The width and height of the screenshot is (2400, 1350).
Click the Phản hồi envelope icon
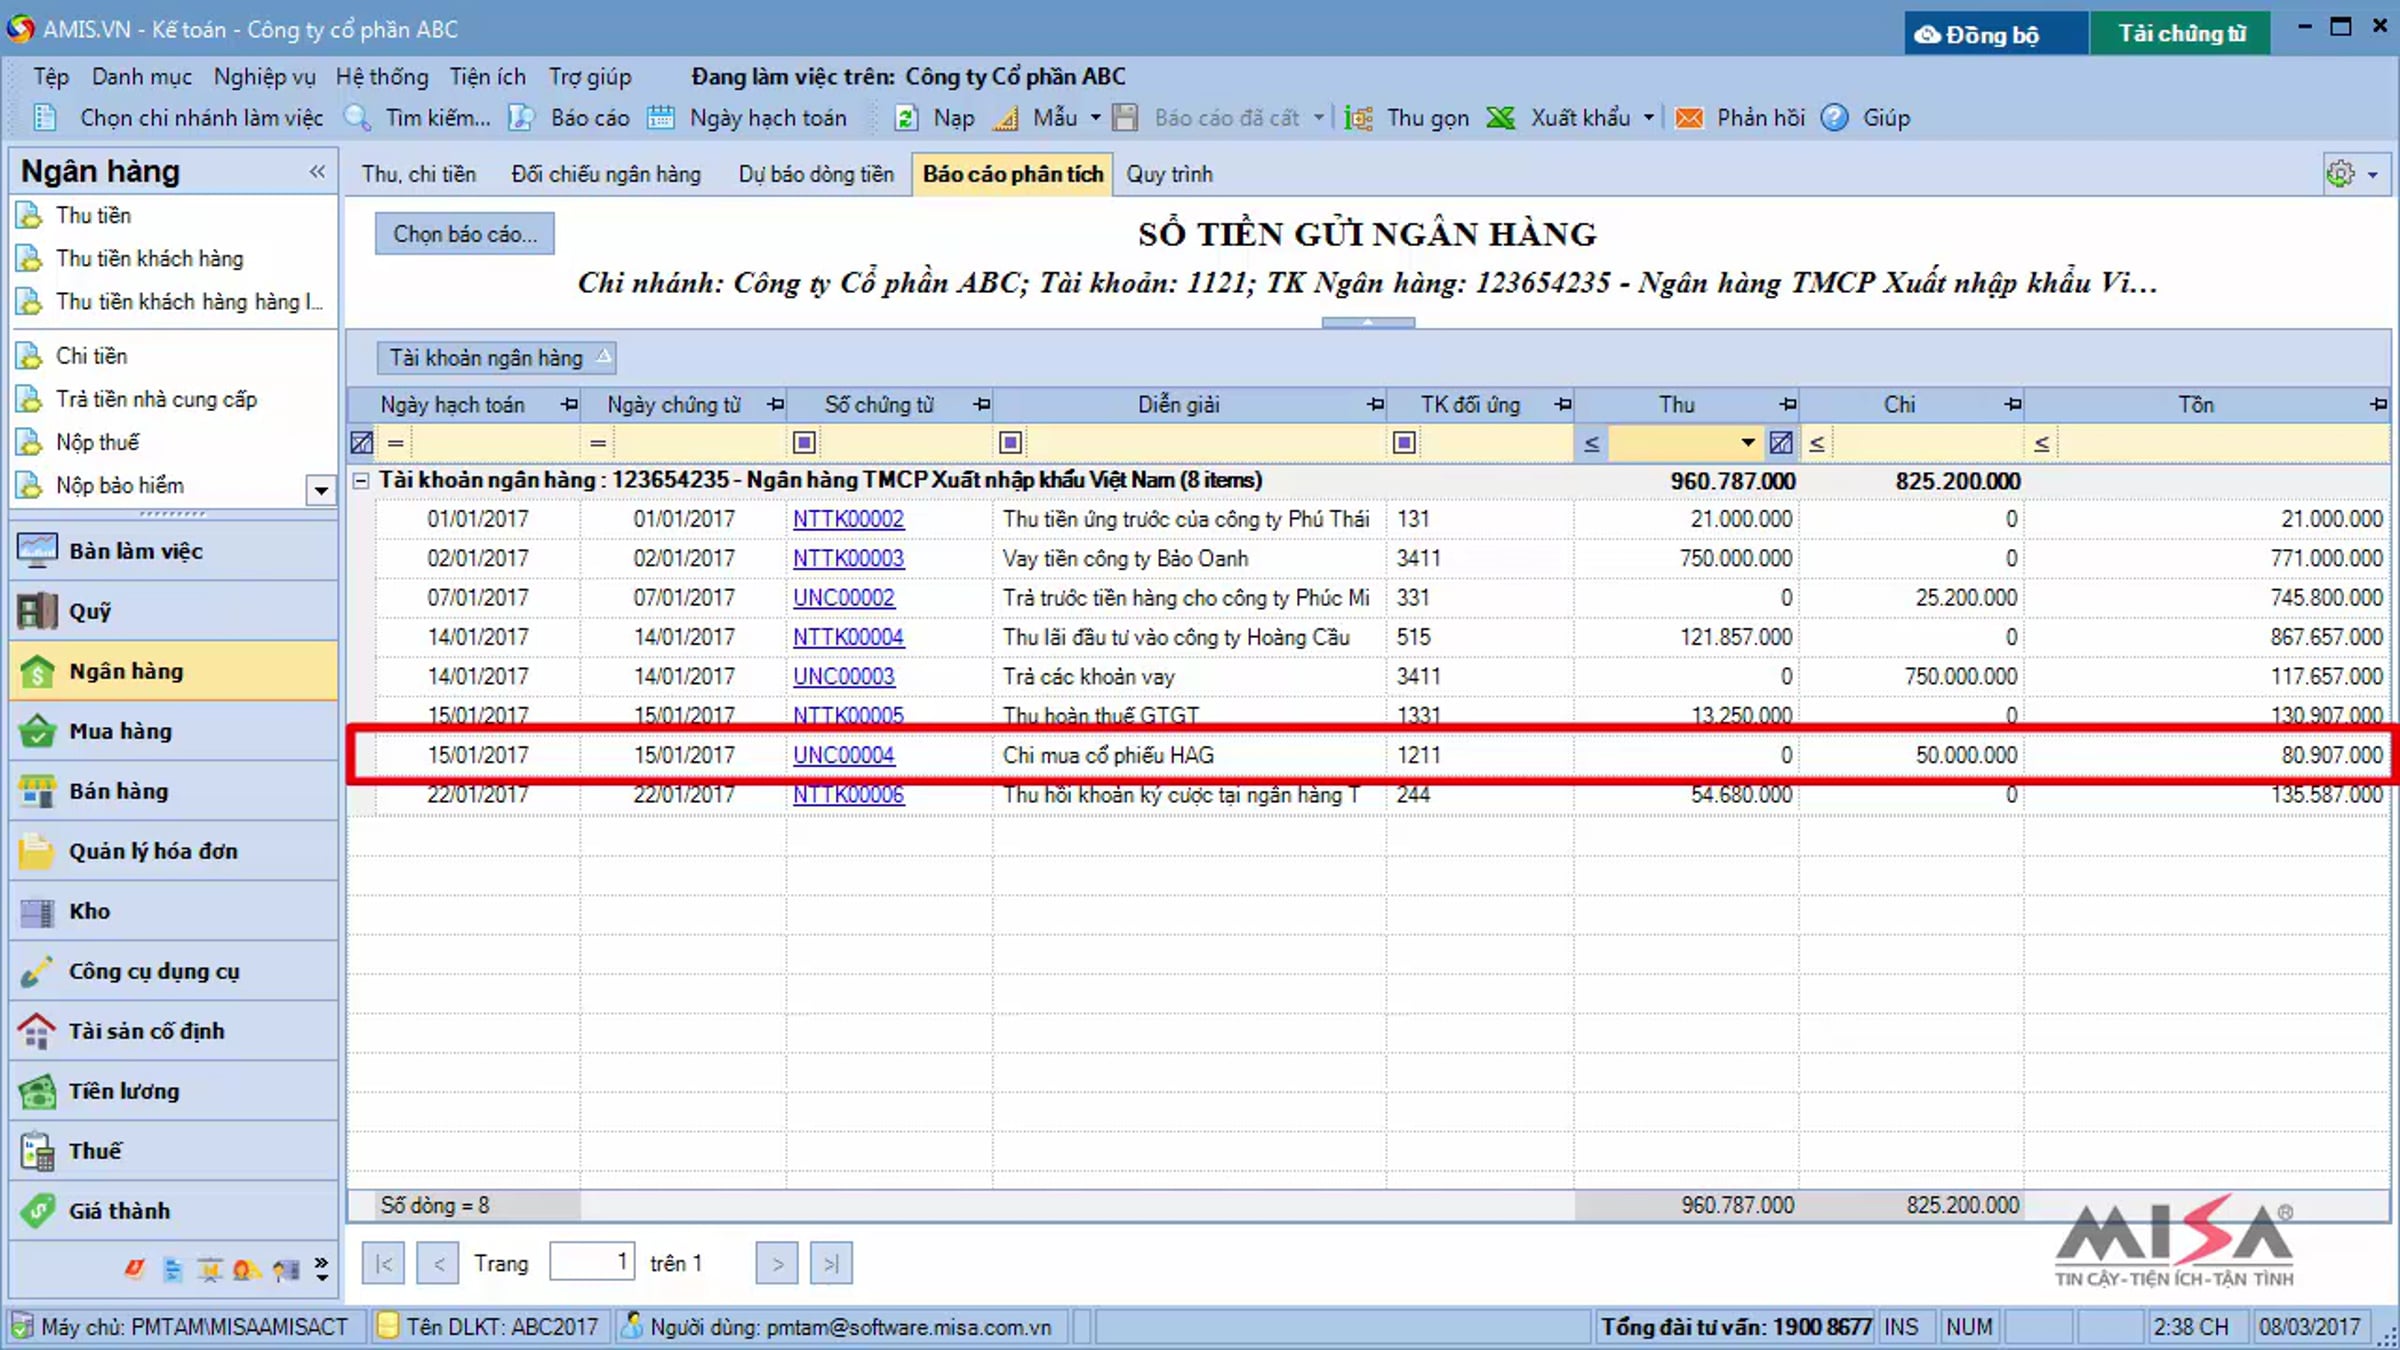pyautogui.click(x=1689, y=118)
